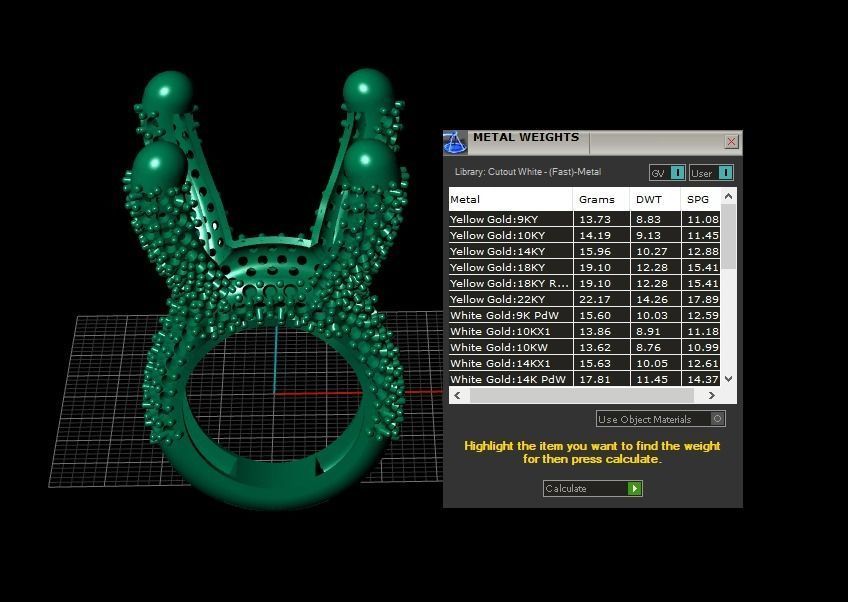This screenshot has height=602, width=848.
Task: Click the Calculate button
Action: coord(593,488)
